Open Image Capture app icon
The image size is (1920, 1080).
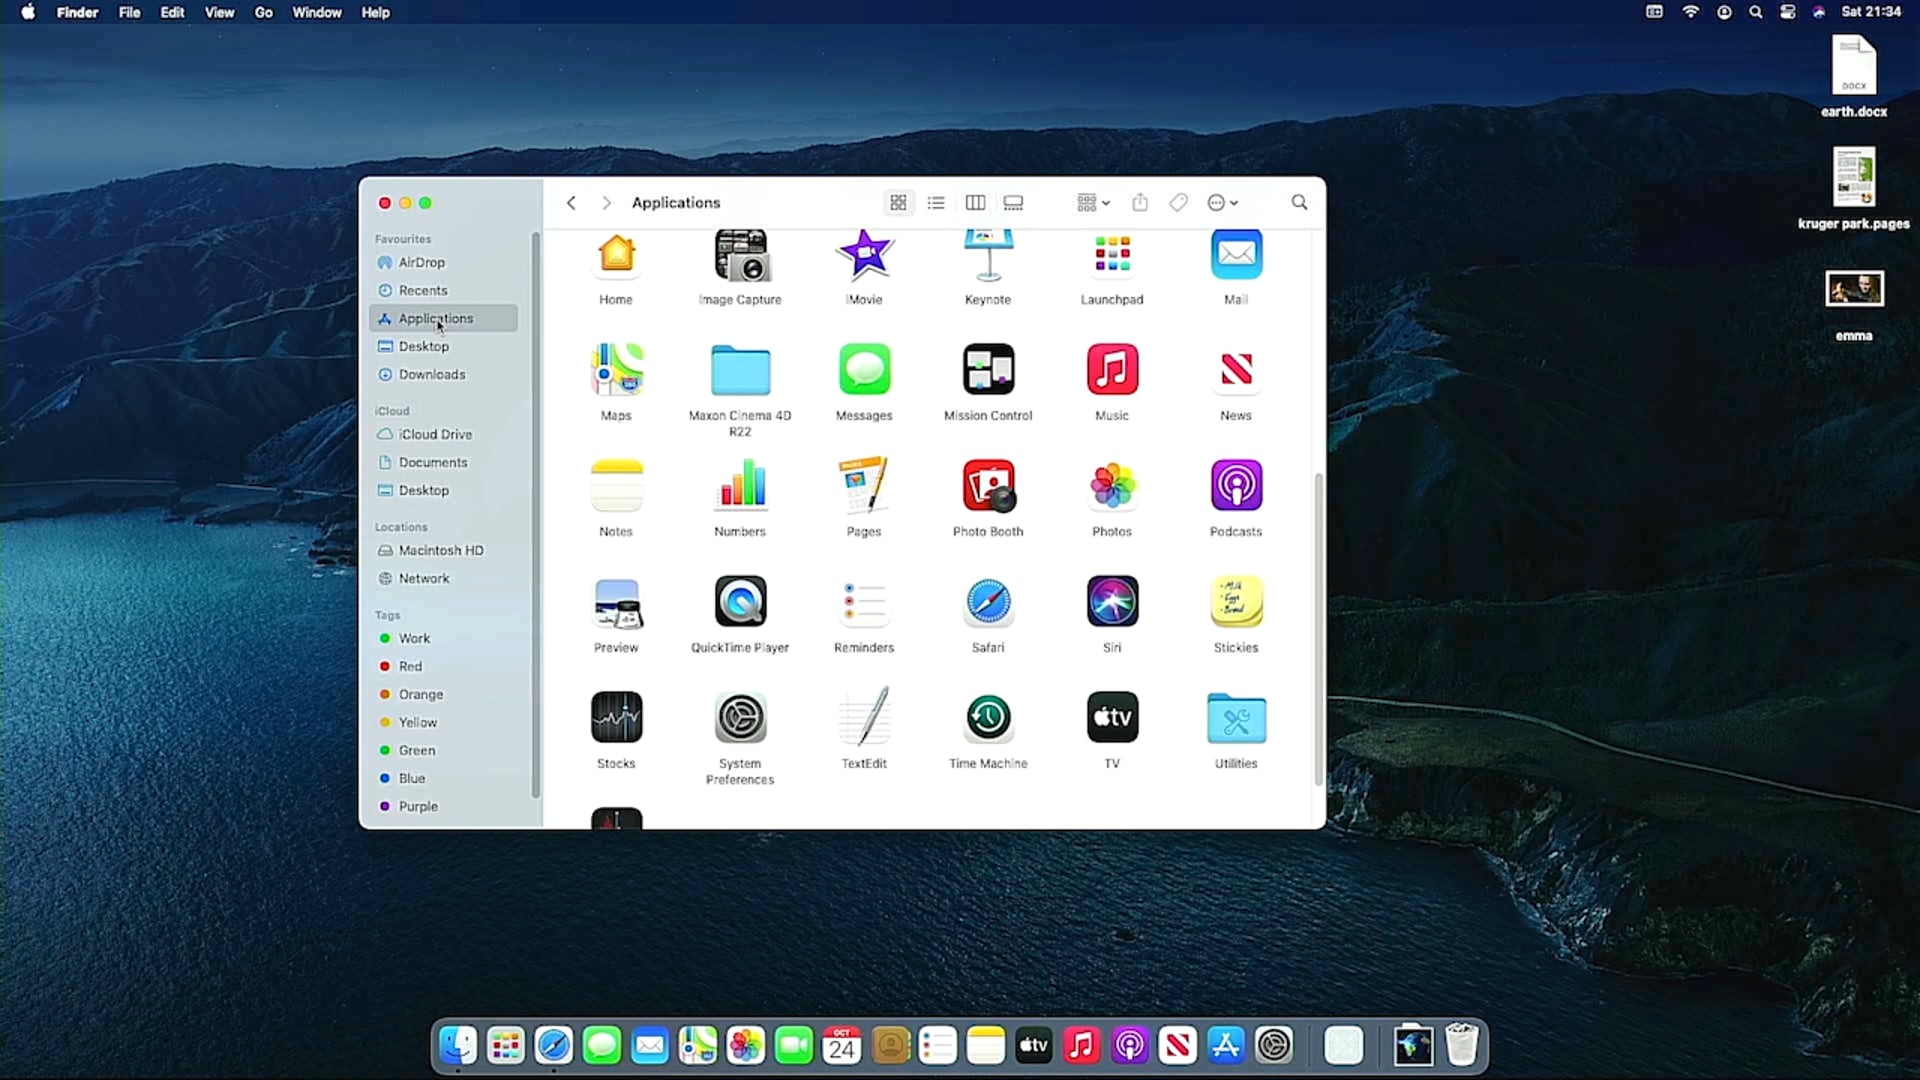[740, 255]
